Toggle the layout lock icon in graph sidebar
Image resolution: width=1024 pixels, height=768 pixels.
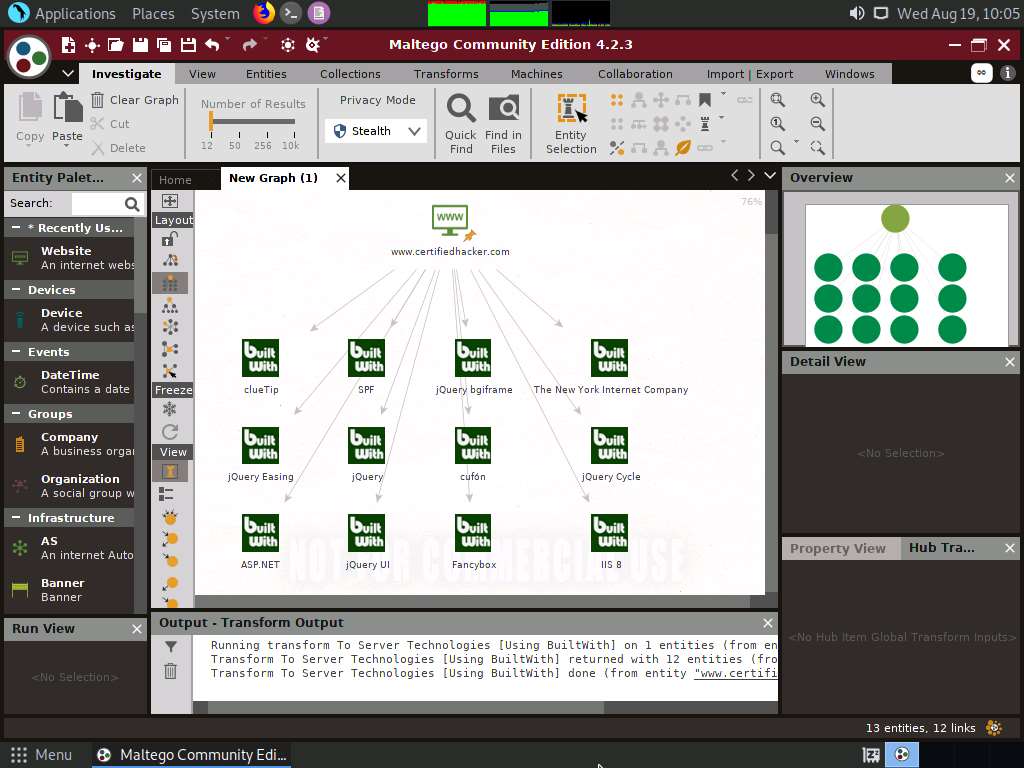pos(170,239)
